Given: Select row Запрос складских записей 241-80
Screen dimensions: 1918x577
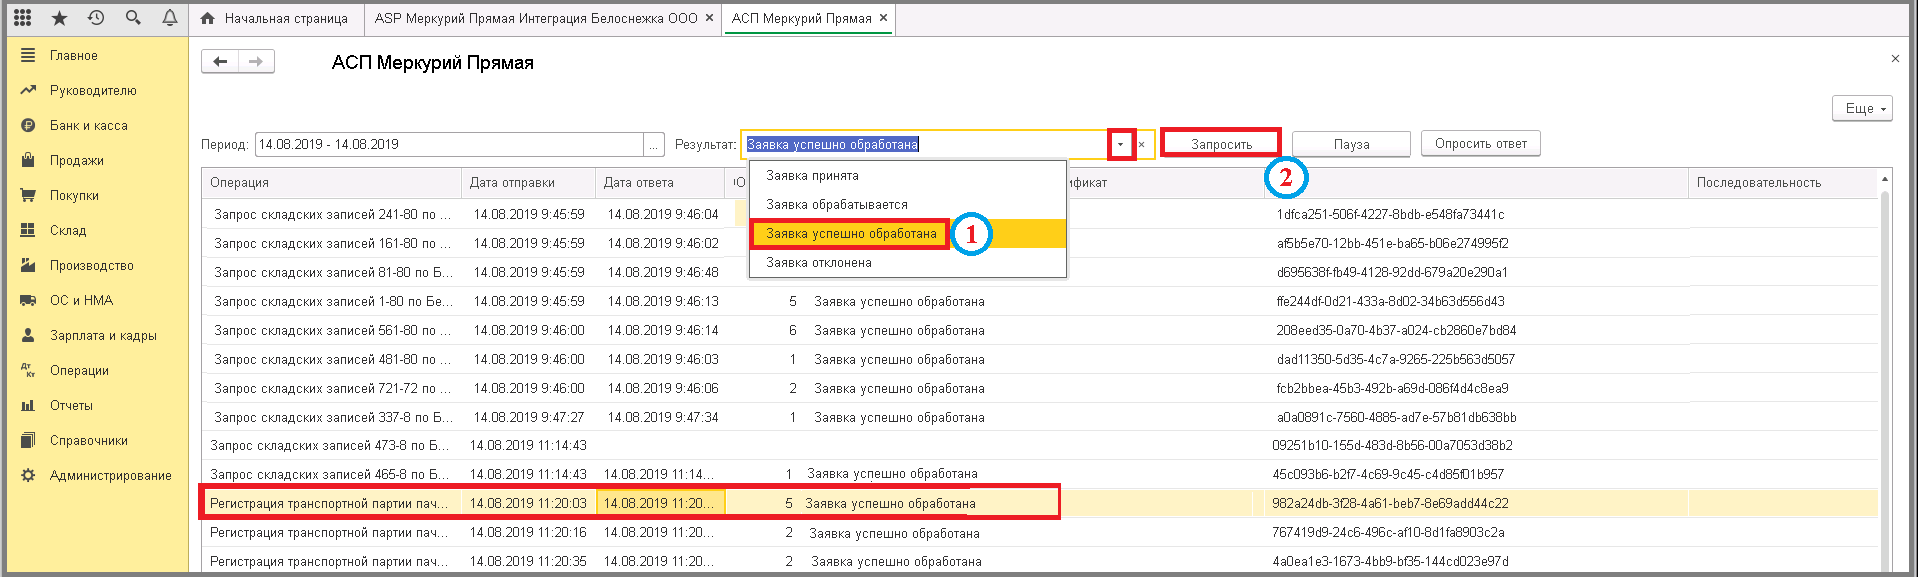Looking at the screenshot, I should point(332,215).
